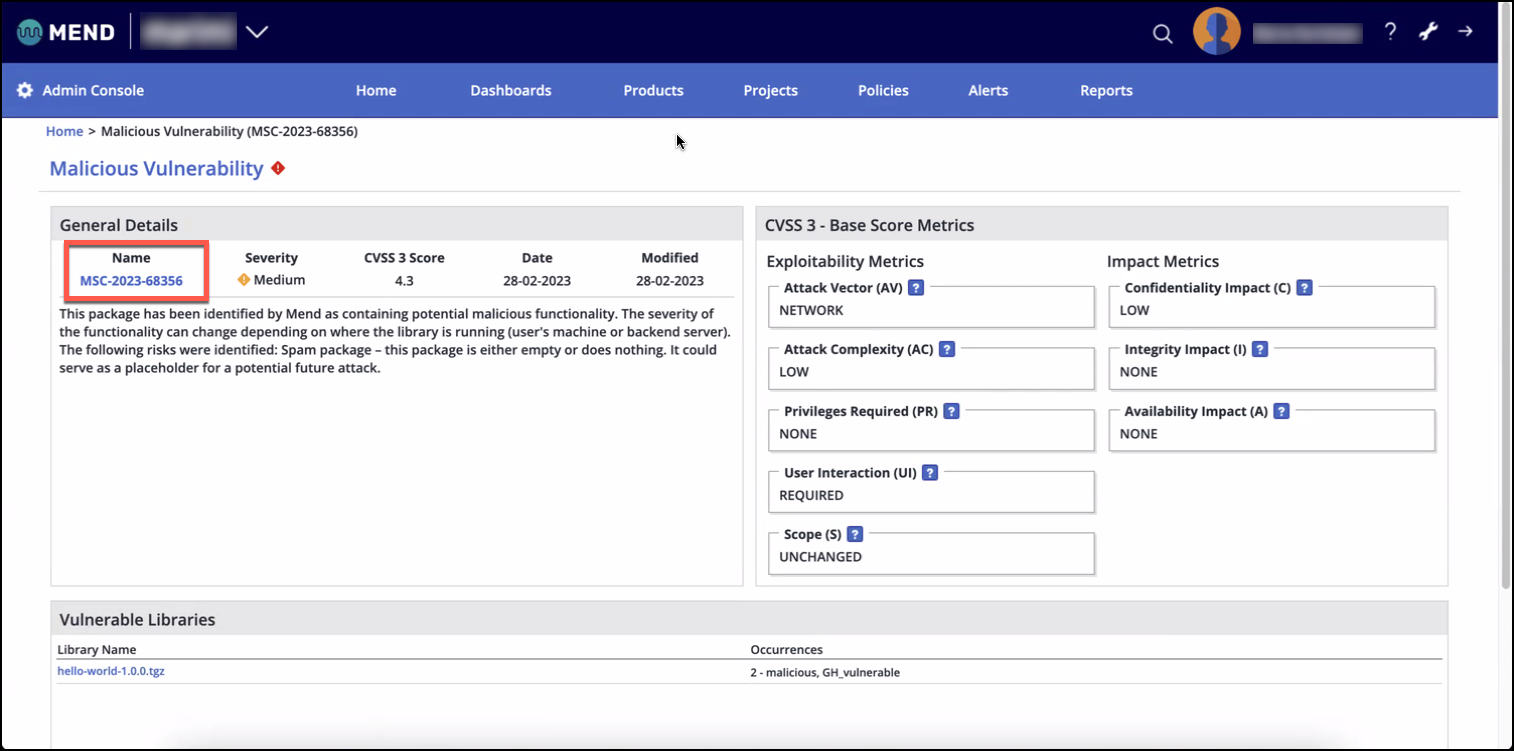Open the hello-world-1.0.0.tgz library link

110,671
